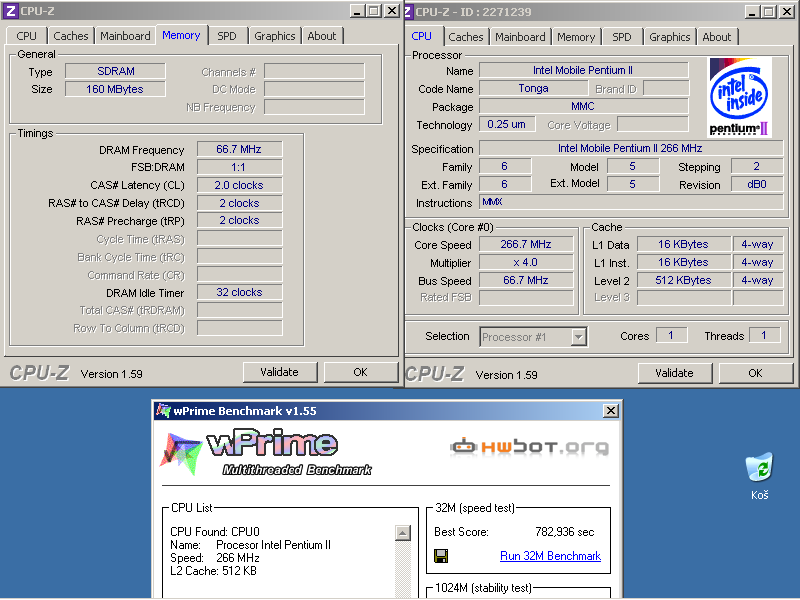Viewport: 800px width, 600px height.
Task: Close the wPrime Benchmark window
Action: click(611, 411)
